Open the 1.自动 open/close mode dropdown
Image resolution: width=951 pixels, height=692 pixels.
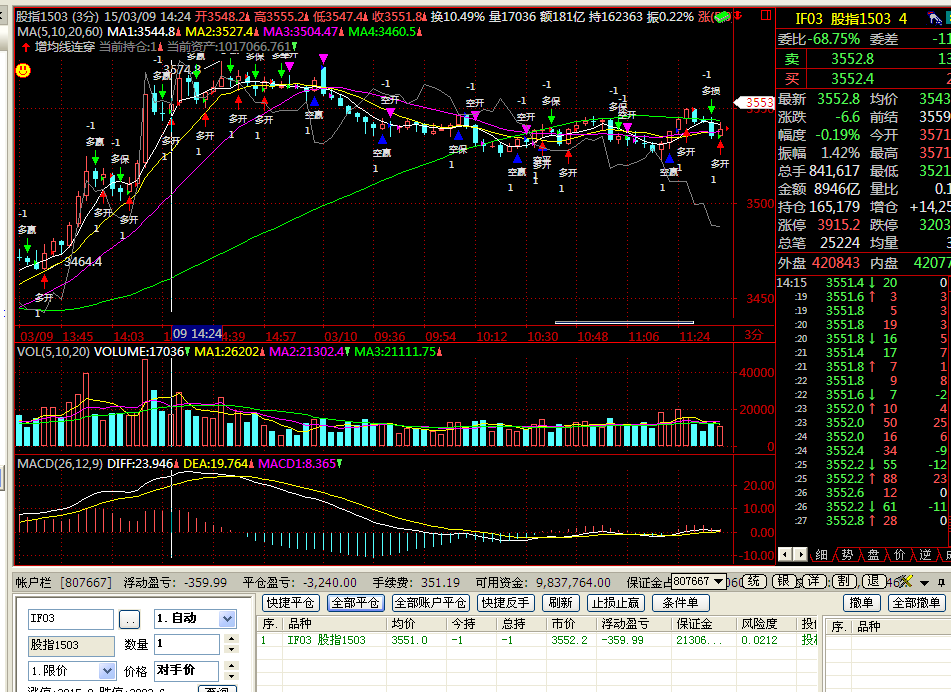coord(226,619)
